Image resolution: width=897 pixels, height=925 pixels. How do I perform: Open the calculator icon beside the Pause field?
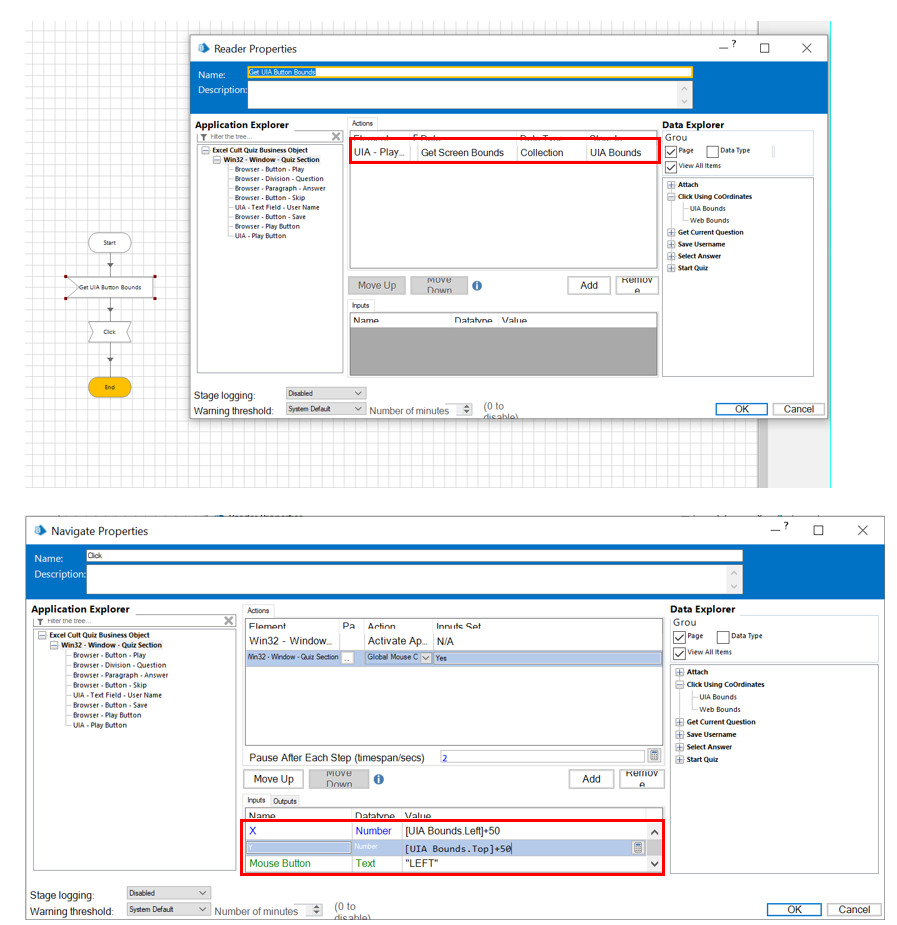pyautogui.click(x=654, y=756)
